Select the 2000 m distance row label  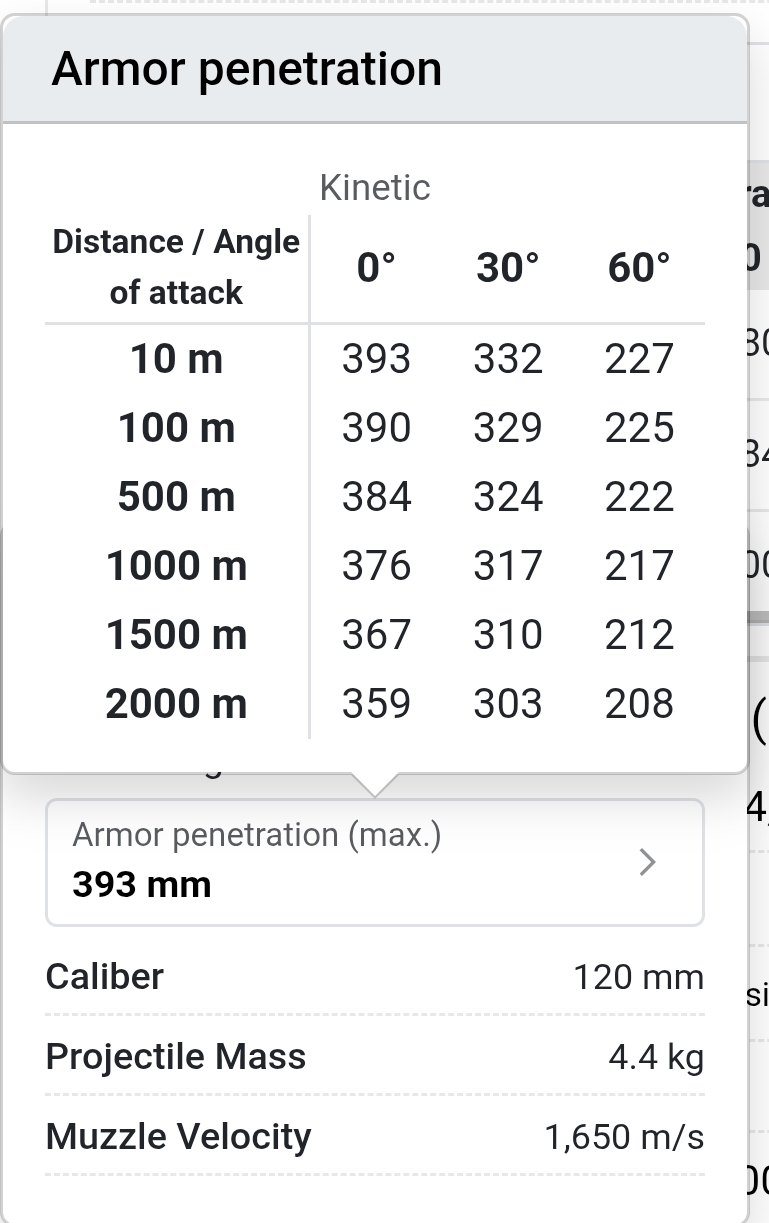point(177,704)
